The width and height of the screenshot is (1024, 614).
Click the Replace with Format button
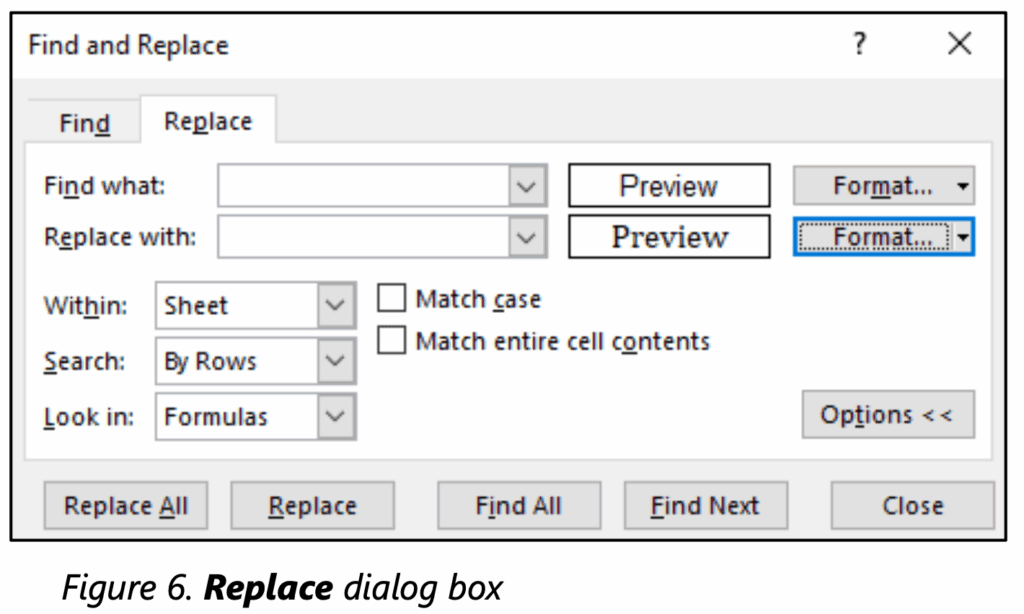(872, 238)
